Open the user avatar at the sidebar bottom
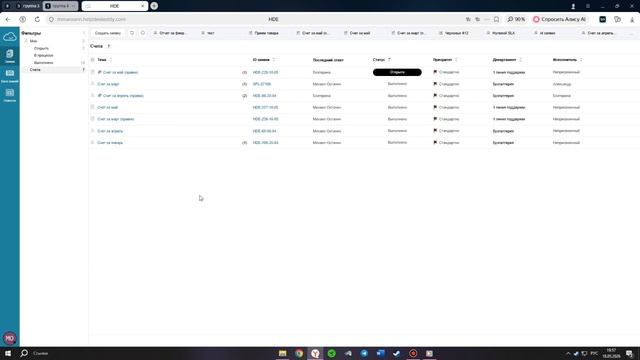The height and width of the screenshot is (360, 640). point(9,338)
